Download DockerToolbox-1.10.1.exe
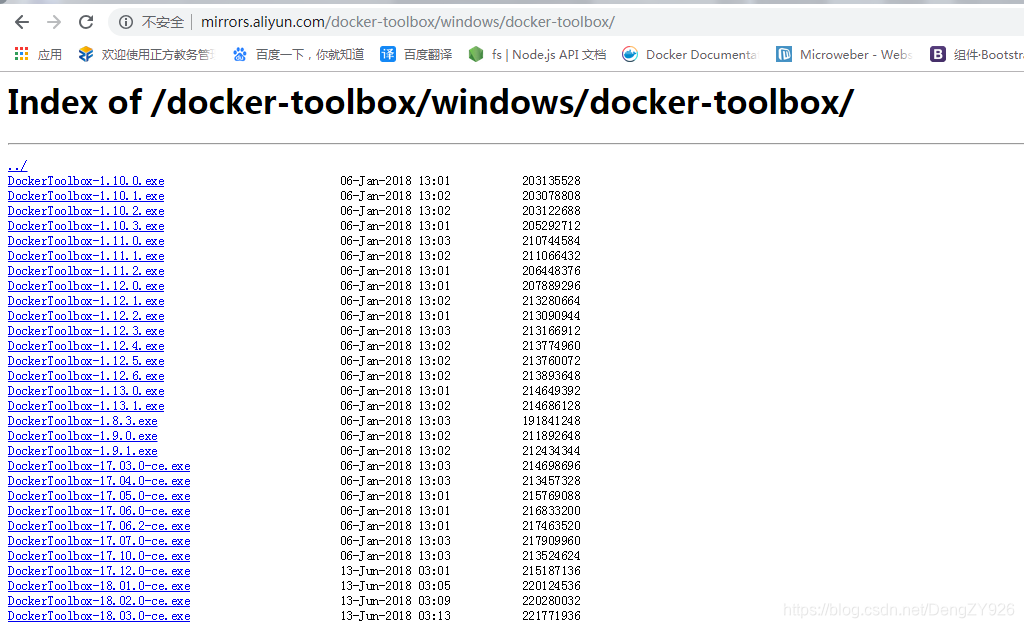 86,196
